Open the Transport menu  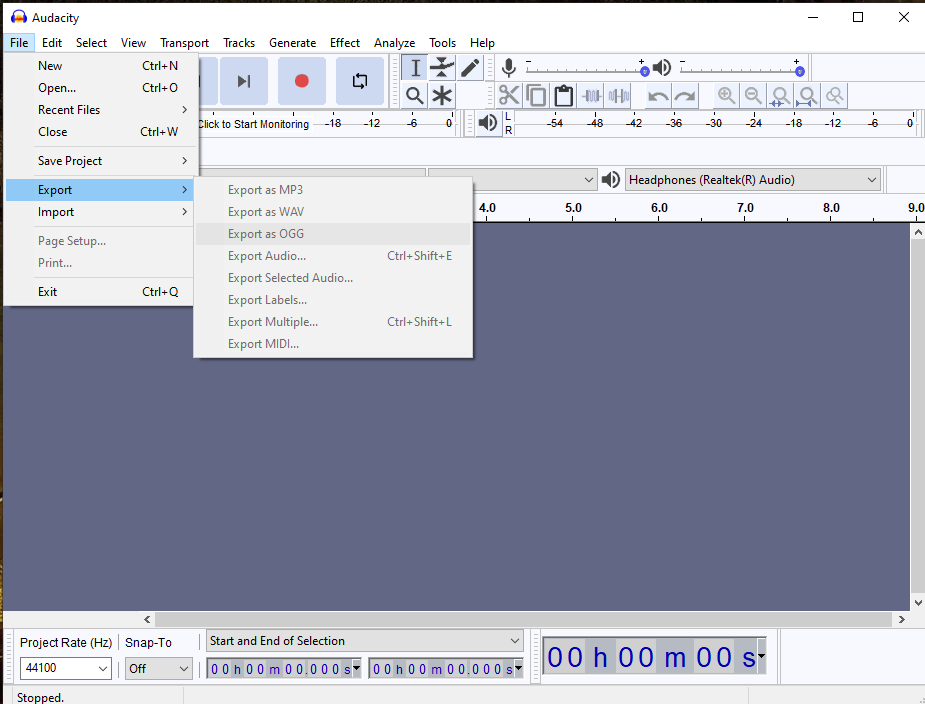(x=184, y=42)
